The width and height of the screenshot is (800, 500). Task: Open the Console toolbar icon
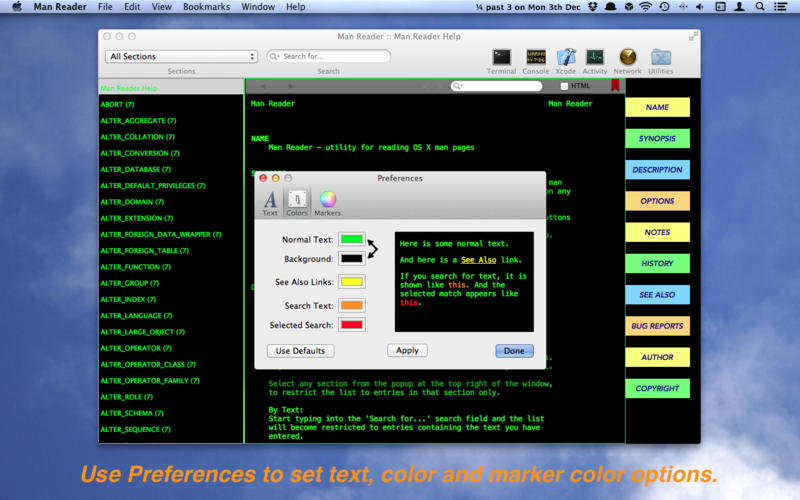(536, 57)
